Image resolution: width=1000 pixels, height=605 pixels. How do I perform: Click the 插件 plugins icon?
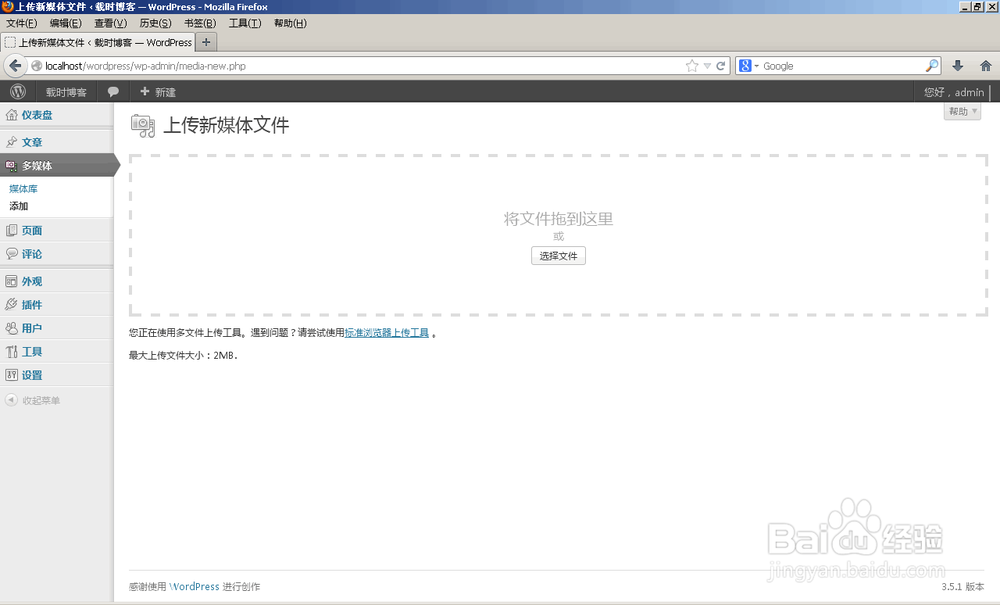coord(11,305)
